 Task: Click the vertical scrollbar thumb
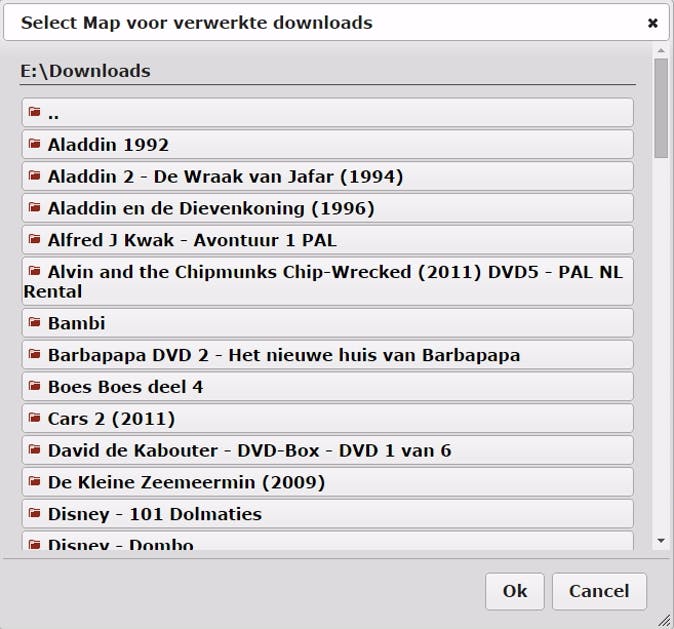661,108
